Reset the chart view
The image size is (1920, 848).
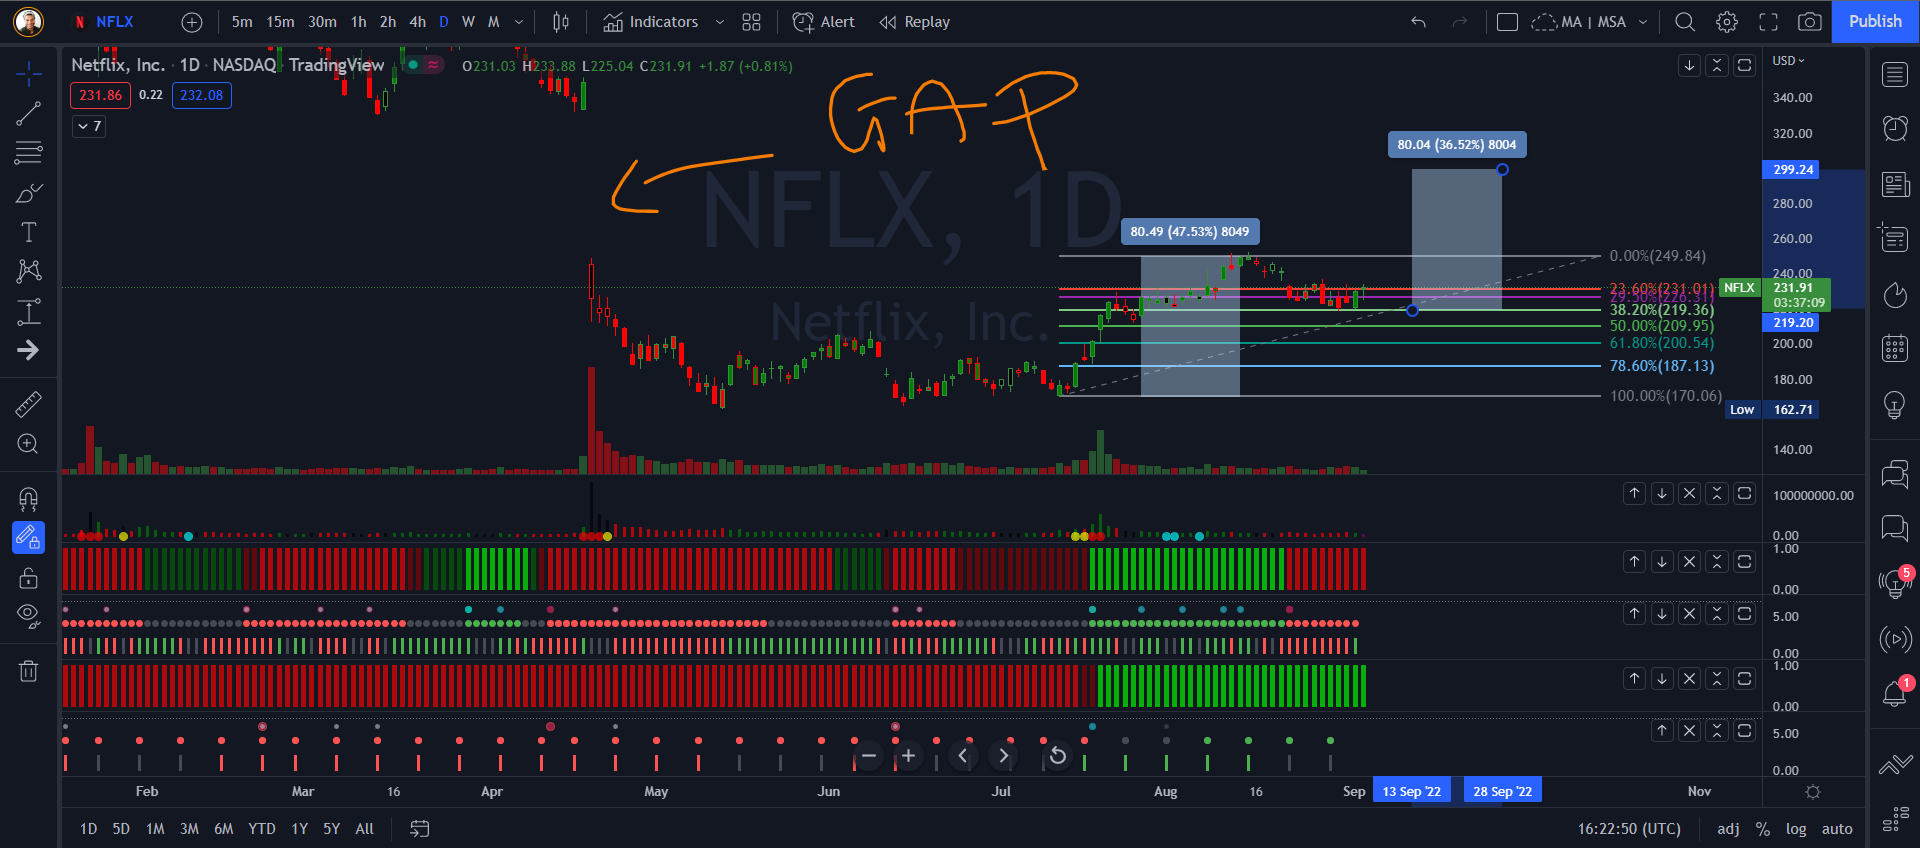tap(1057, 756)
